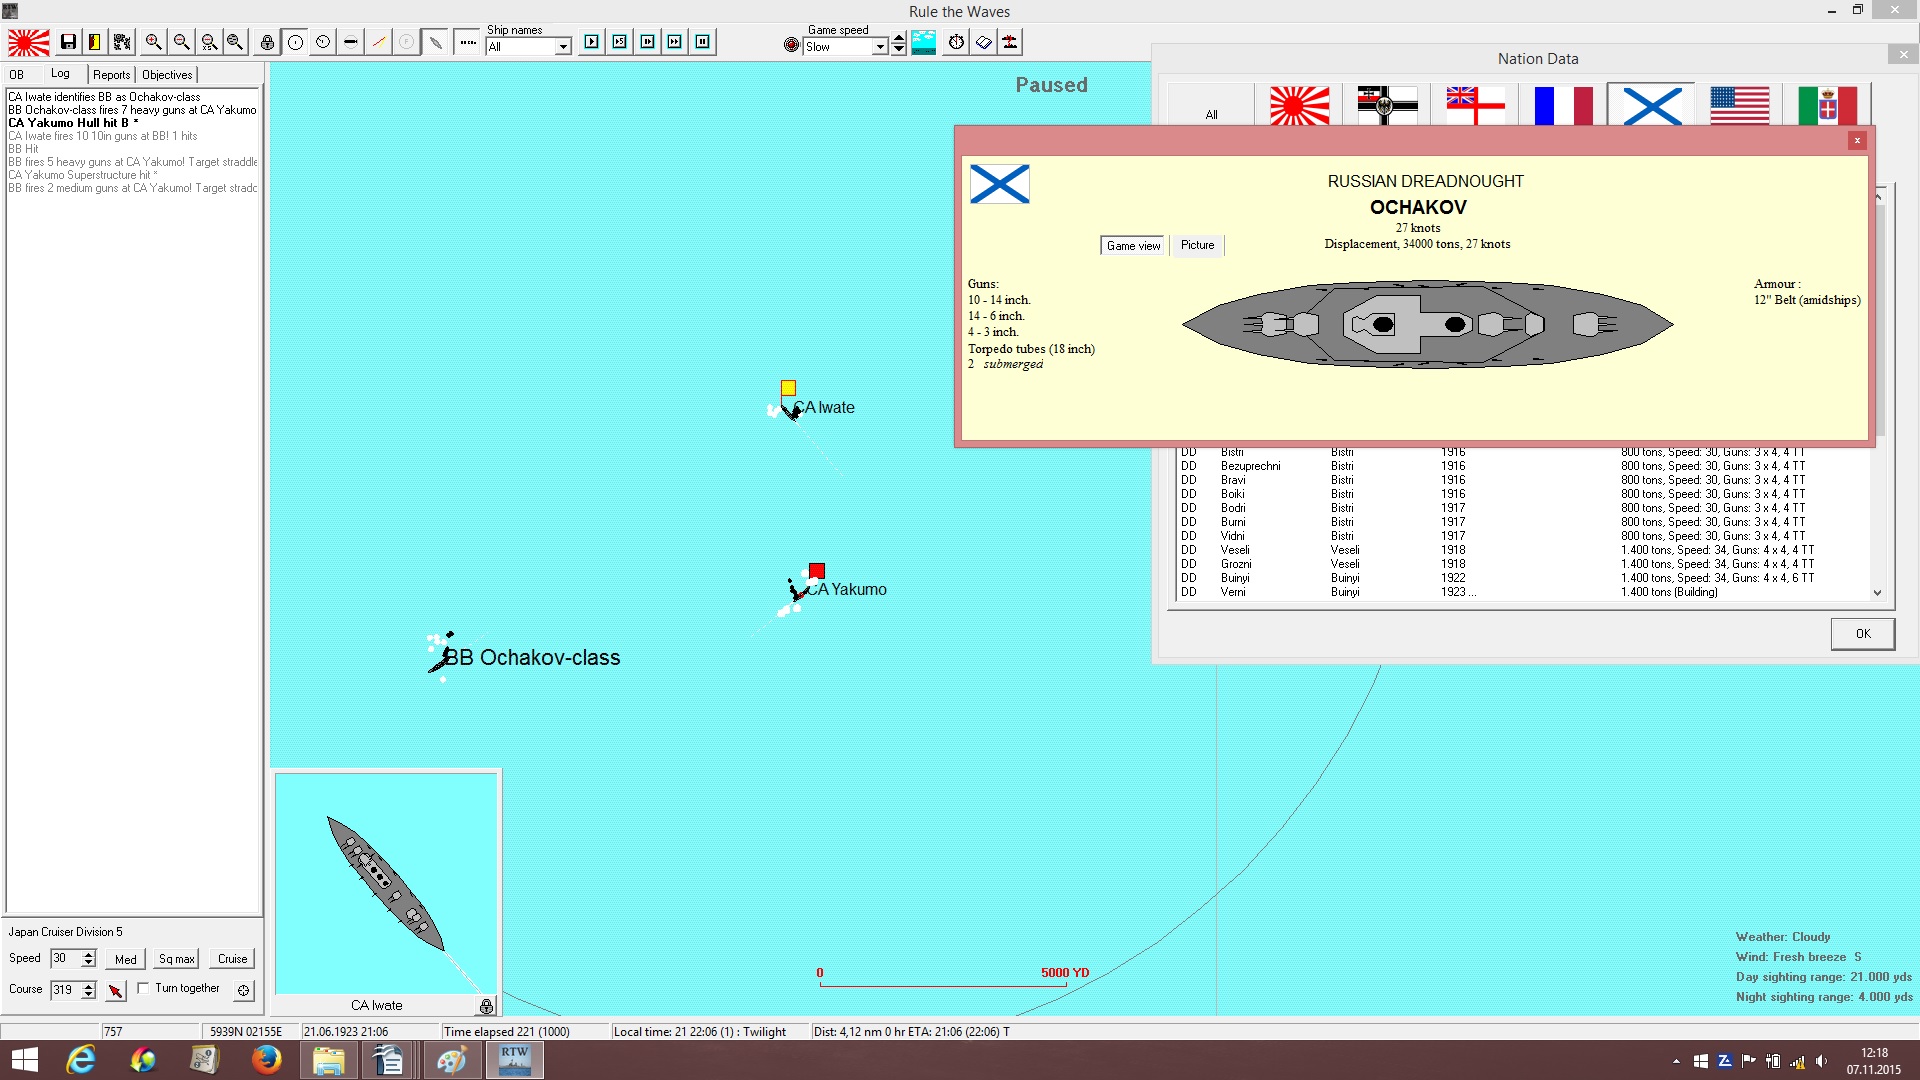This screenshot has height=1080, width=1920.
Task: Click the save game floppy disk icon
Action: click(x=68, y=42)
